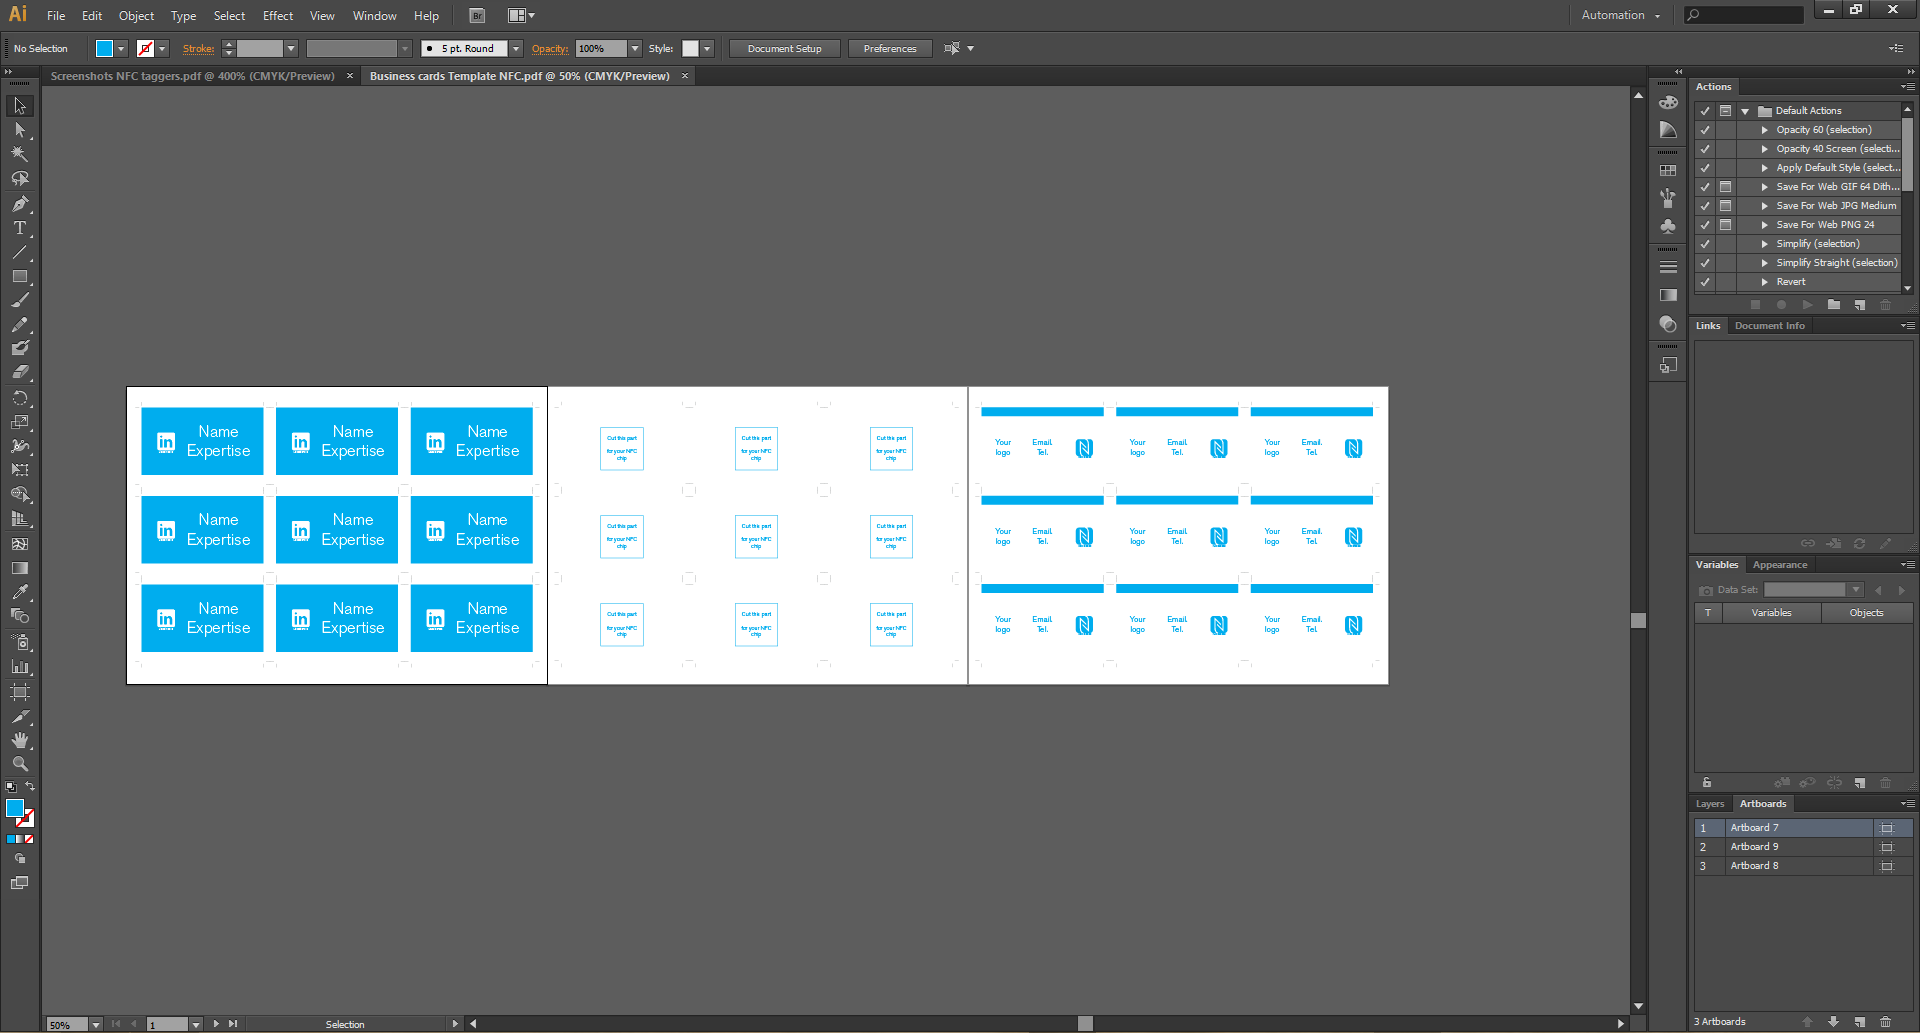Viewport: 1920px width, 1033px height.
Task: Select the Rotate tool
Action: [20, 398]
